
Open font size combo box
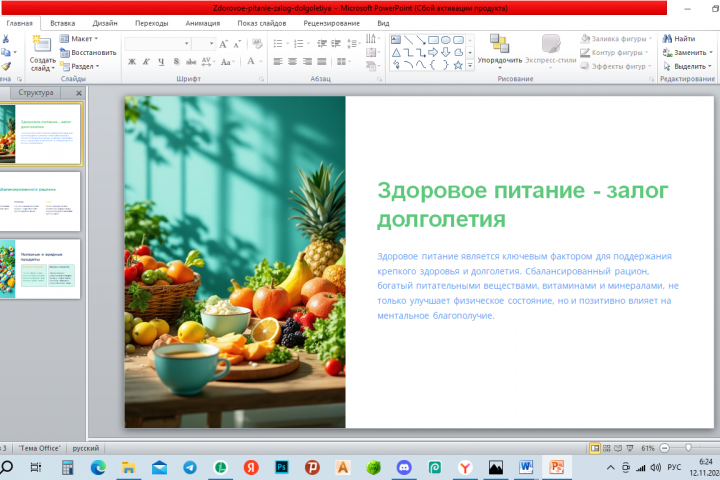pos(204,44)
